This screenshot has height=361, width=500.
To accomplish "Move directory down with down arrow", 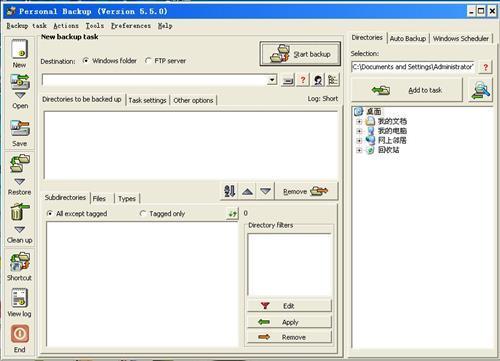I will (x=265, y=191).
